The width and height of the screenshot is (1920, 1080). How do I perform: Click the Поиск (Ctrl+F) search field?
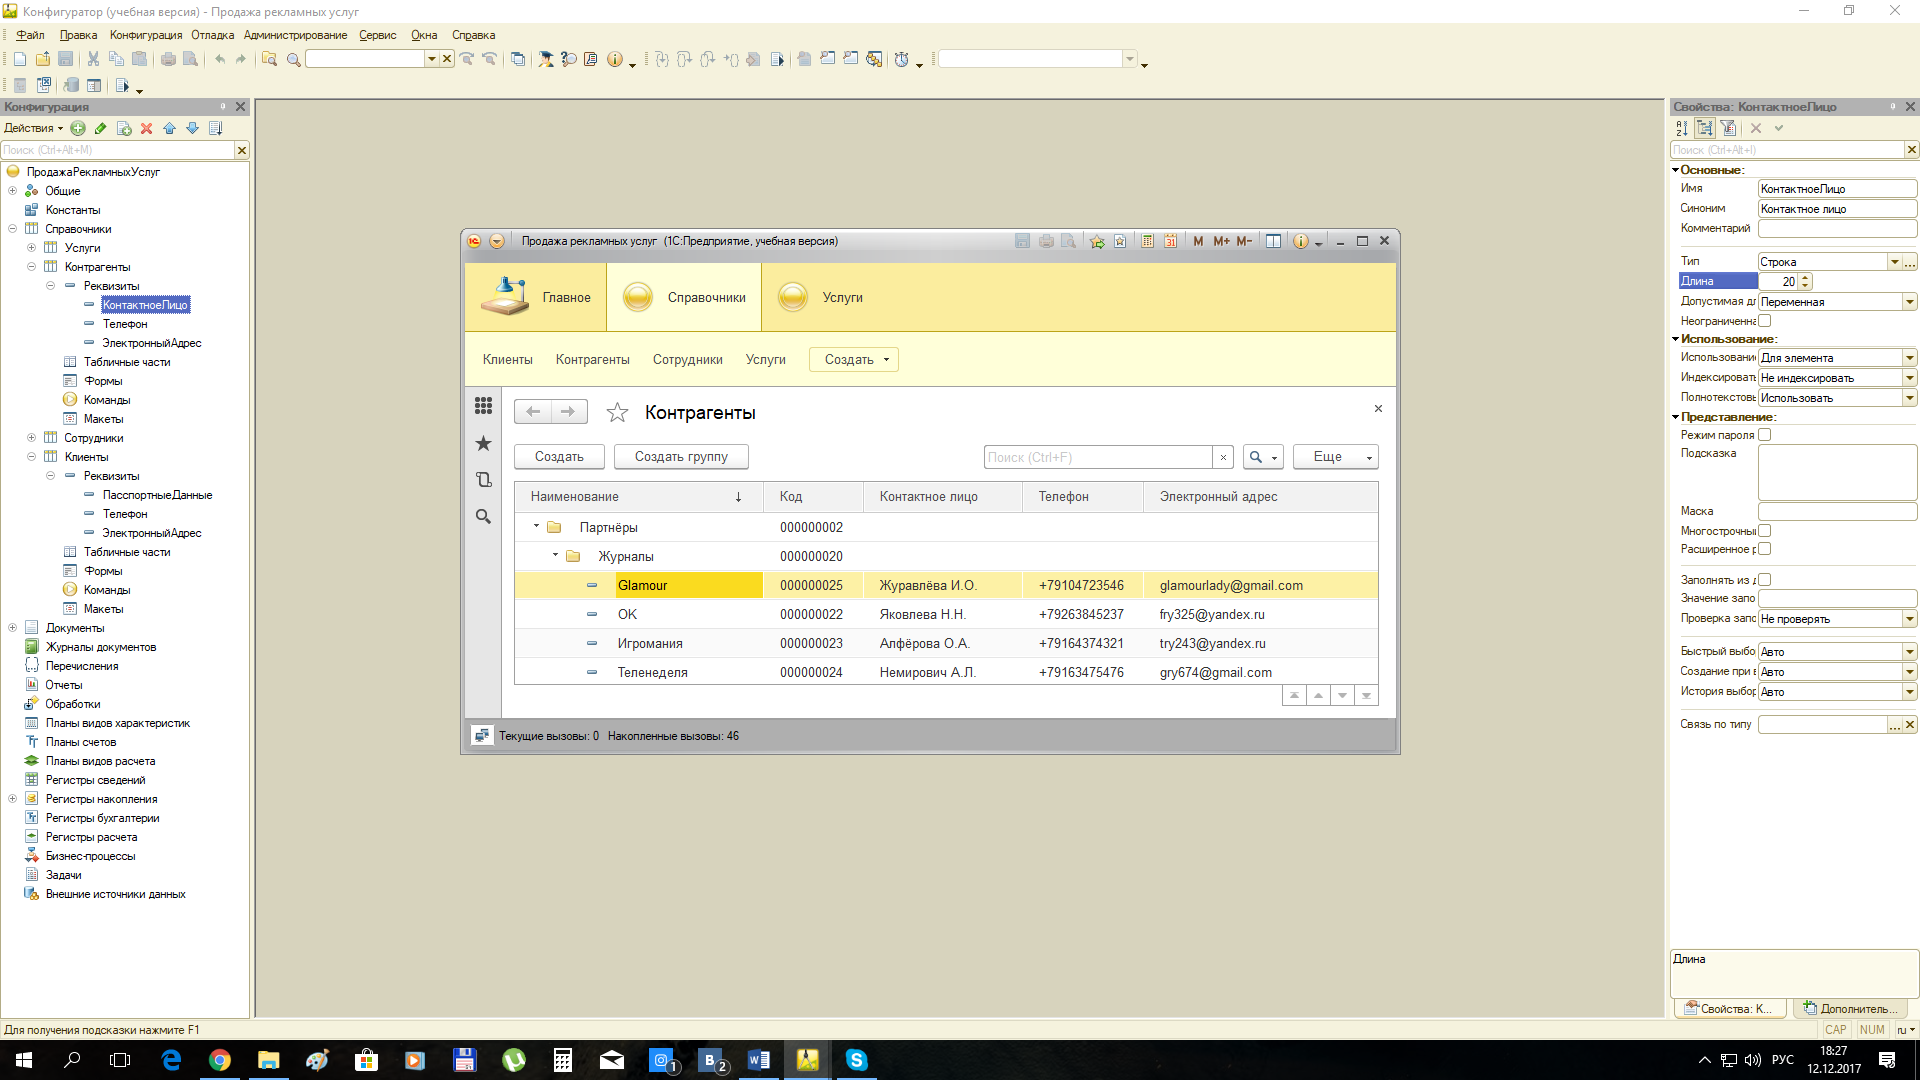tap(1097, 457)
